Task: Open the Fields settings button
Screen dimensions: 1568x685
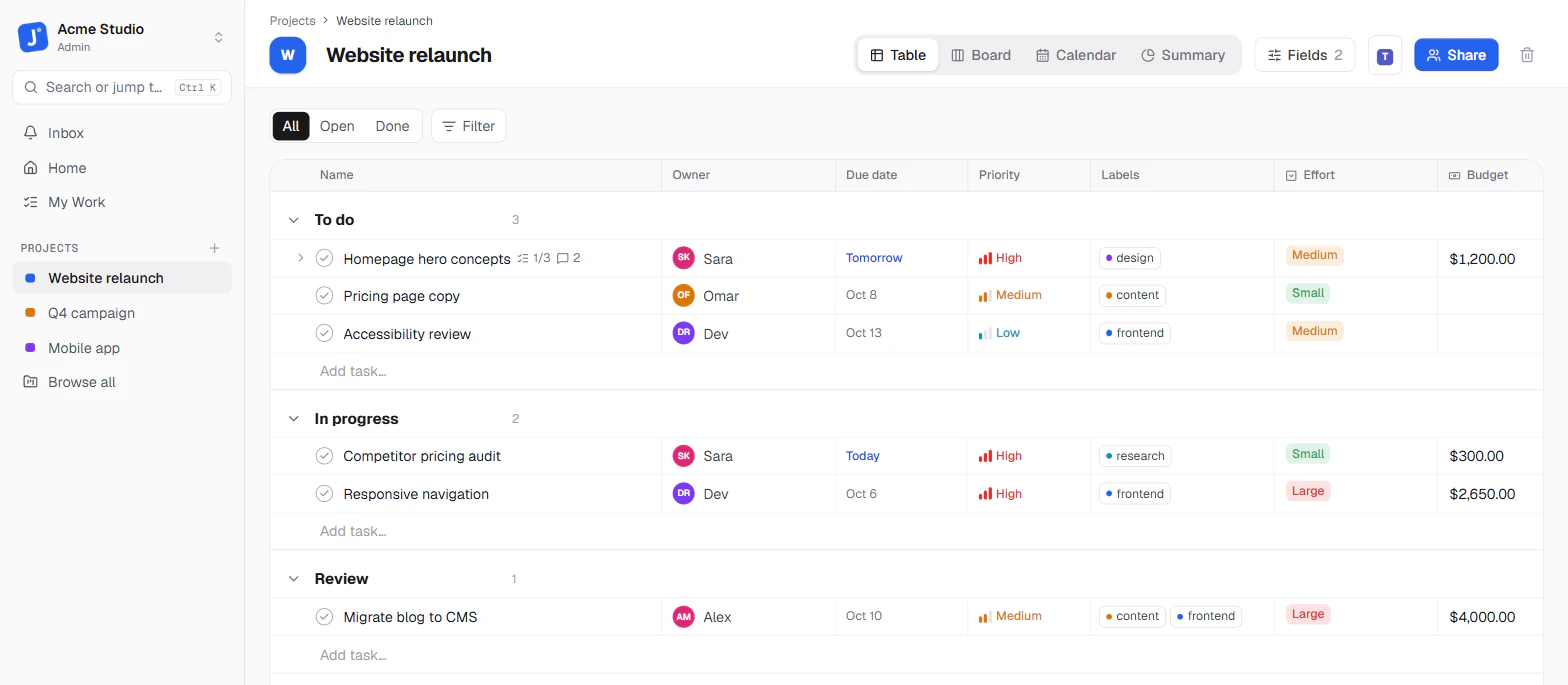Action: (1305, 55)
